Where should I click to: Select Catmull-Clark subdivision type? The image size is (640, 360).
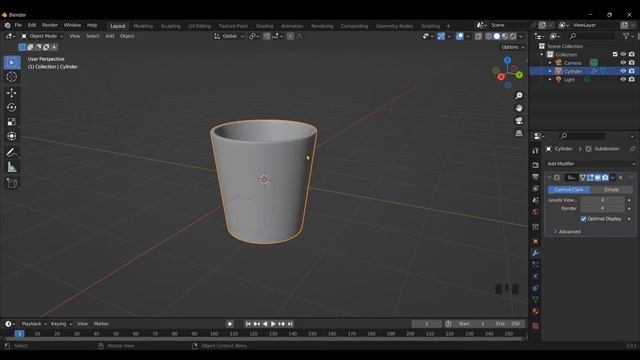coord(569,190)
